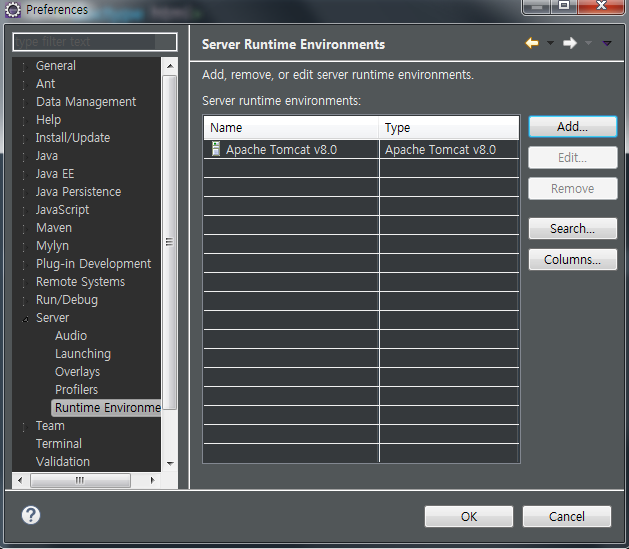Screen dimensions: 629x549
Task: Click the yellow Back navigation arrow
Action: [x=532, y=43]
